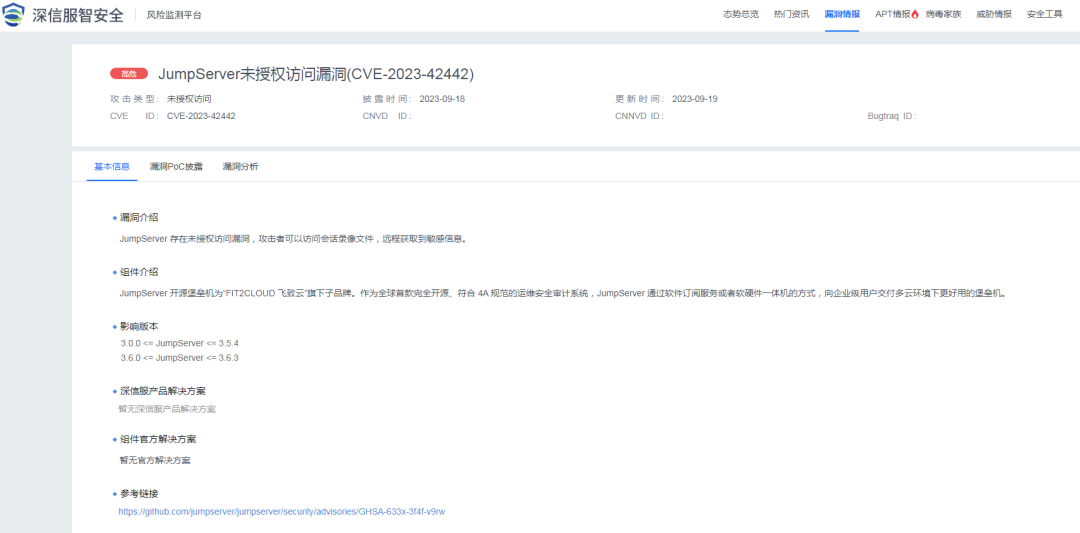Open the 态势总览 nav item

click(x=741, y=14)
